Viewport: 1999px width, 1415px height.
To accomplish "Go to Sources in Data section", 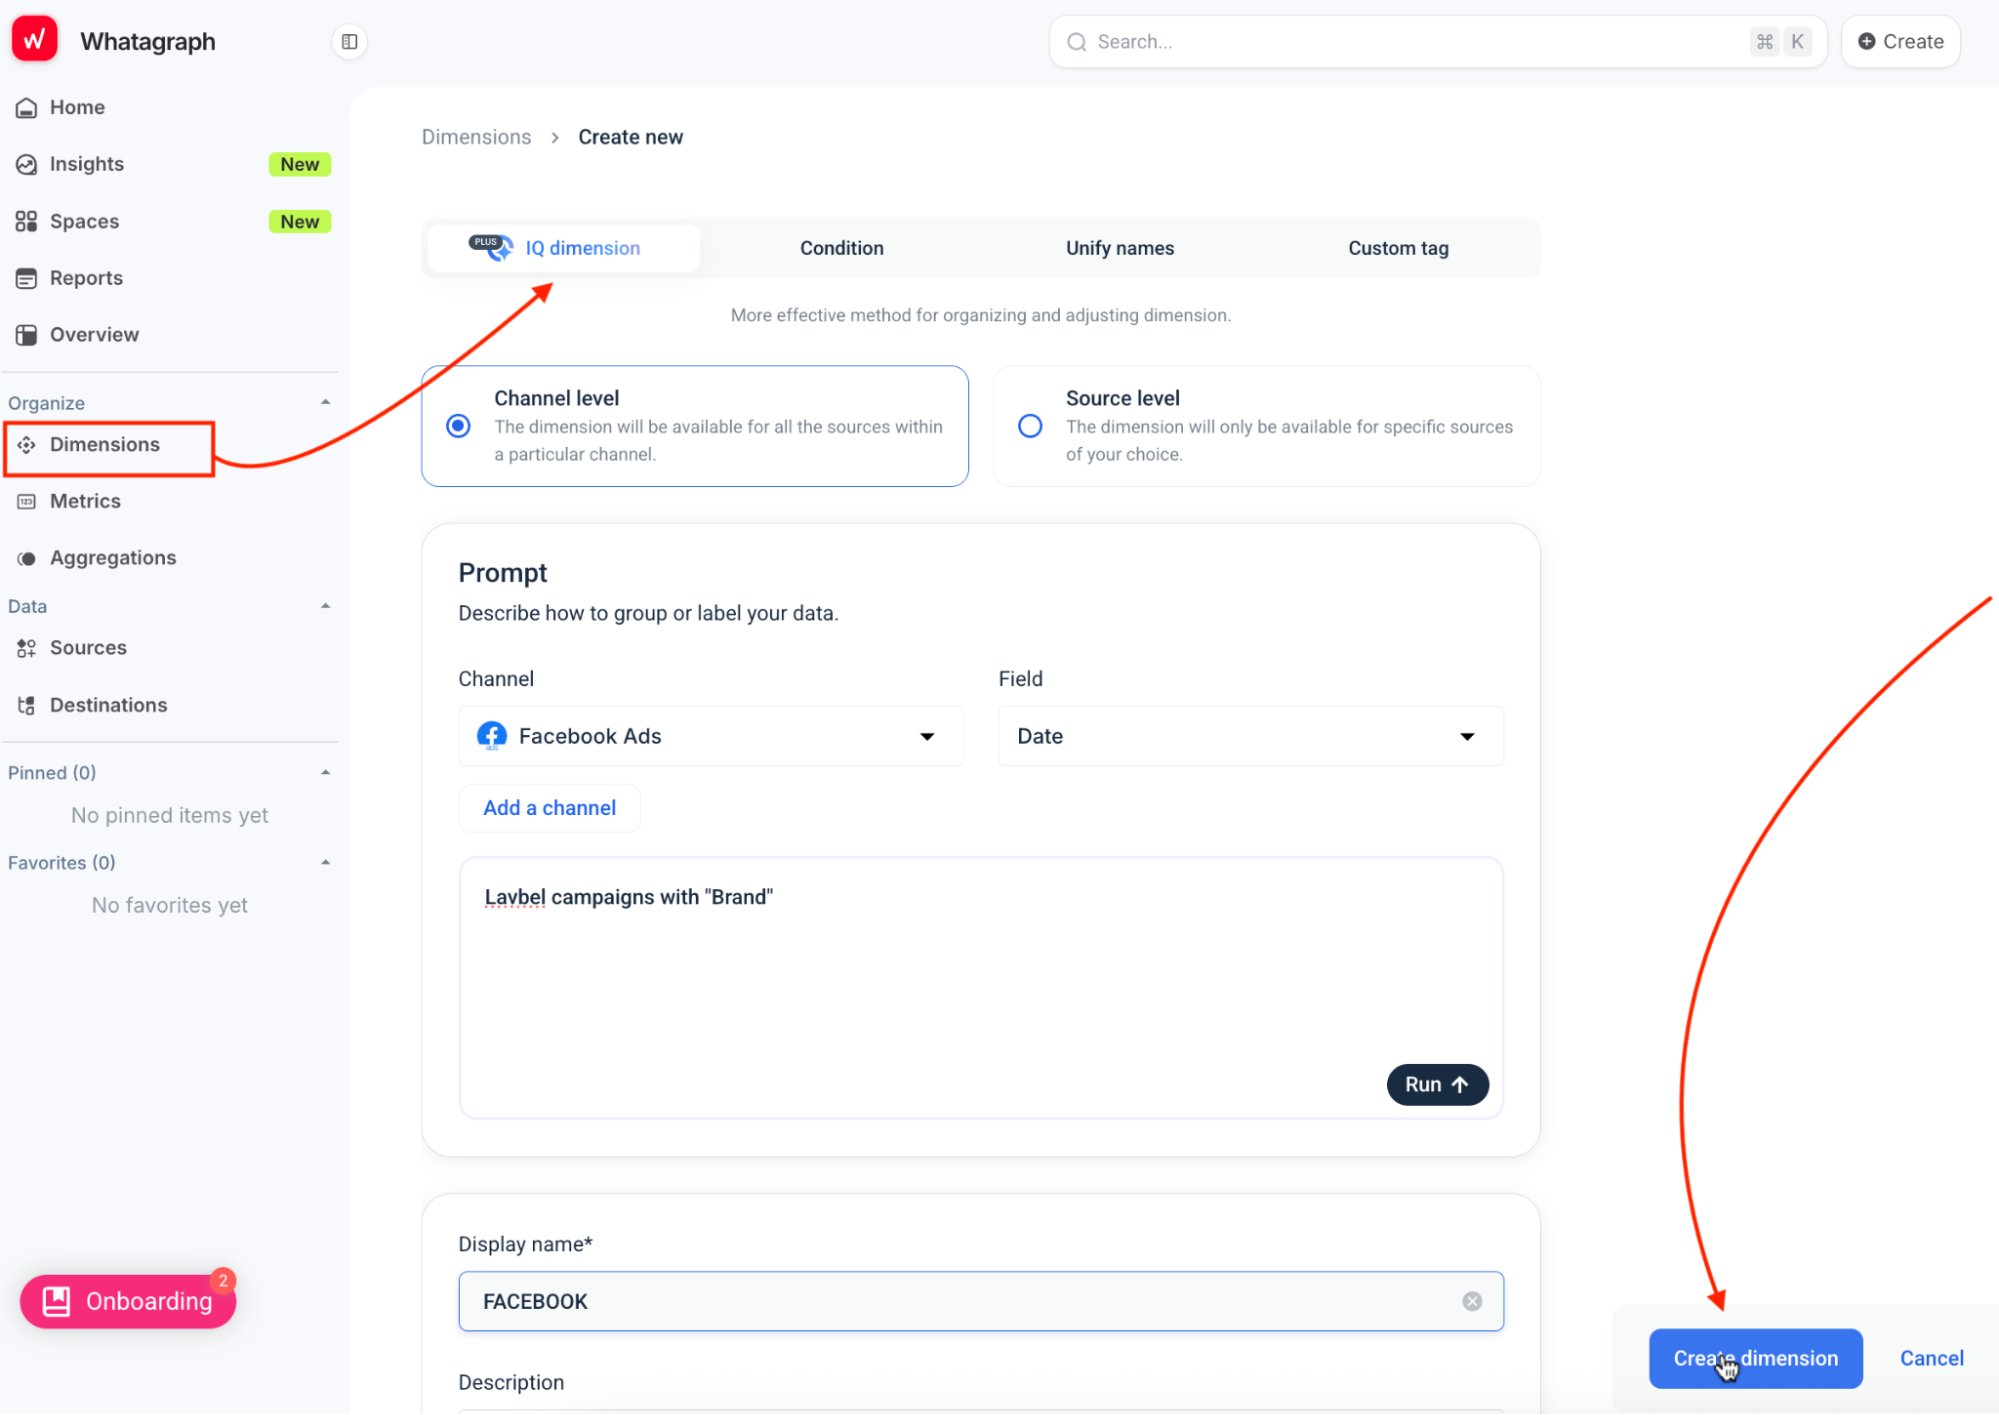I will (88, 648).
